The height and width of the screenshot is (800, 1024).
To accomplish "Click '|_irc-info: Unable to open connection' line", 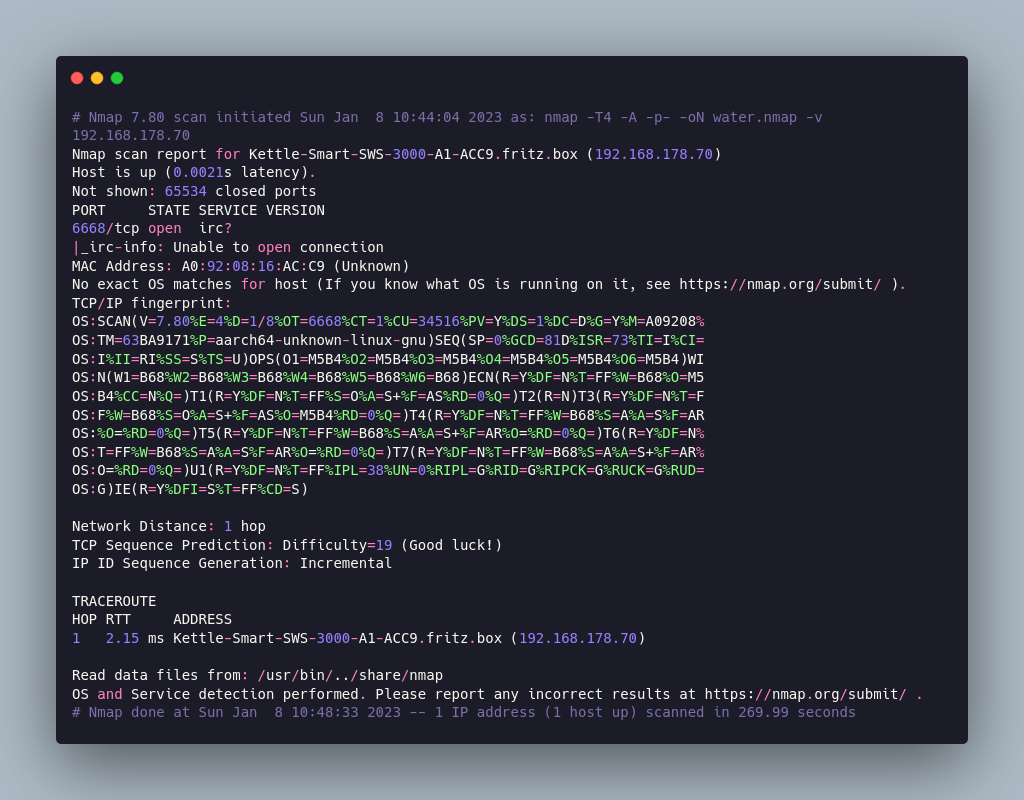I will [x=228, y=248].
